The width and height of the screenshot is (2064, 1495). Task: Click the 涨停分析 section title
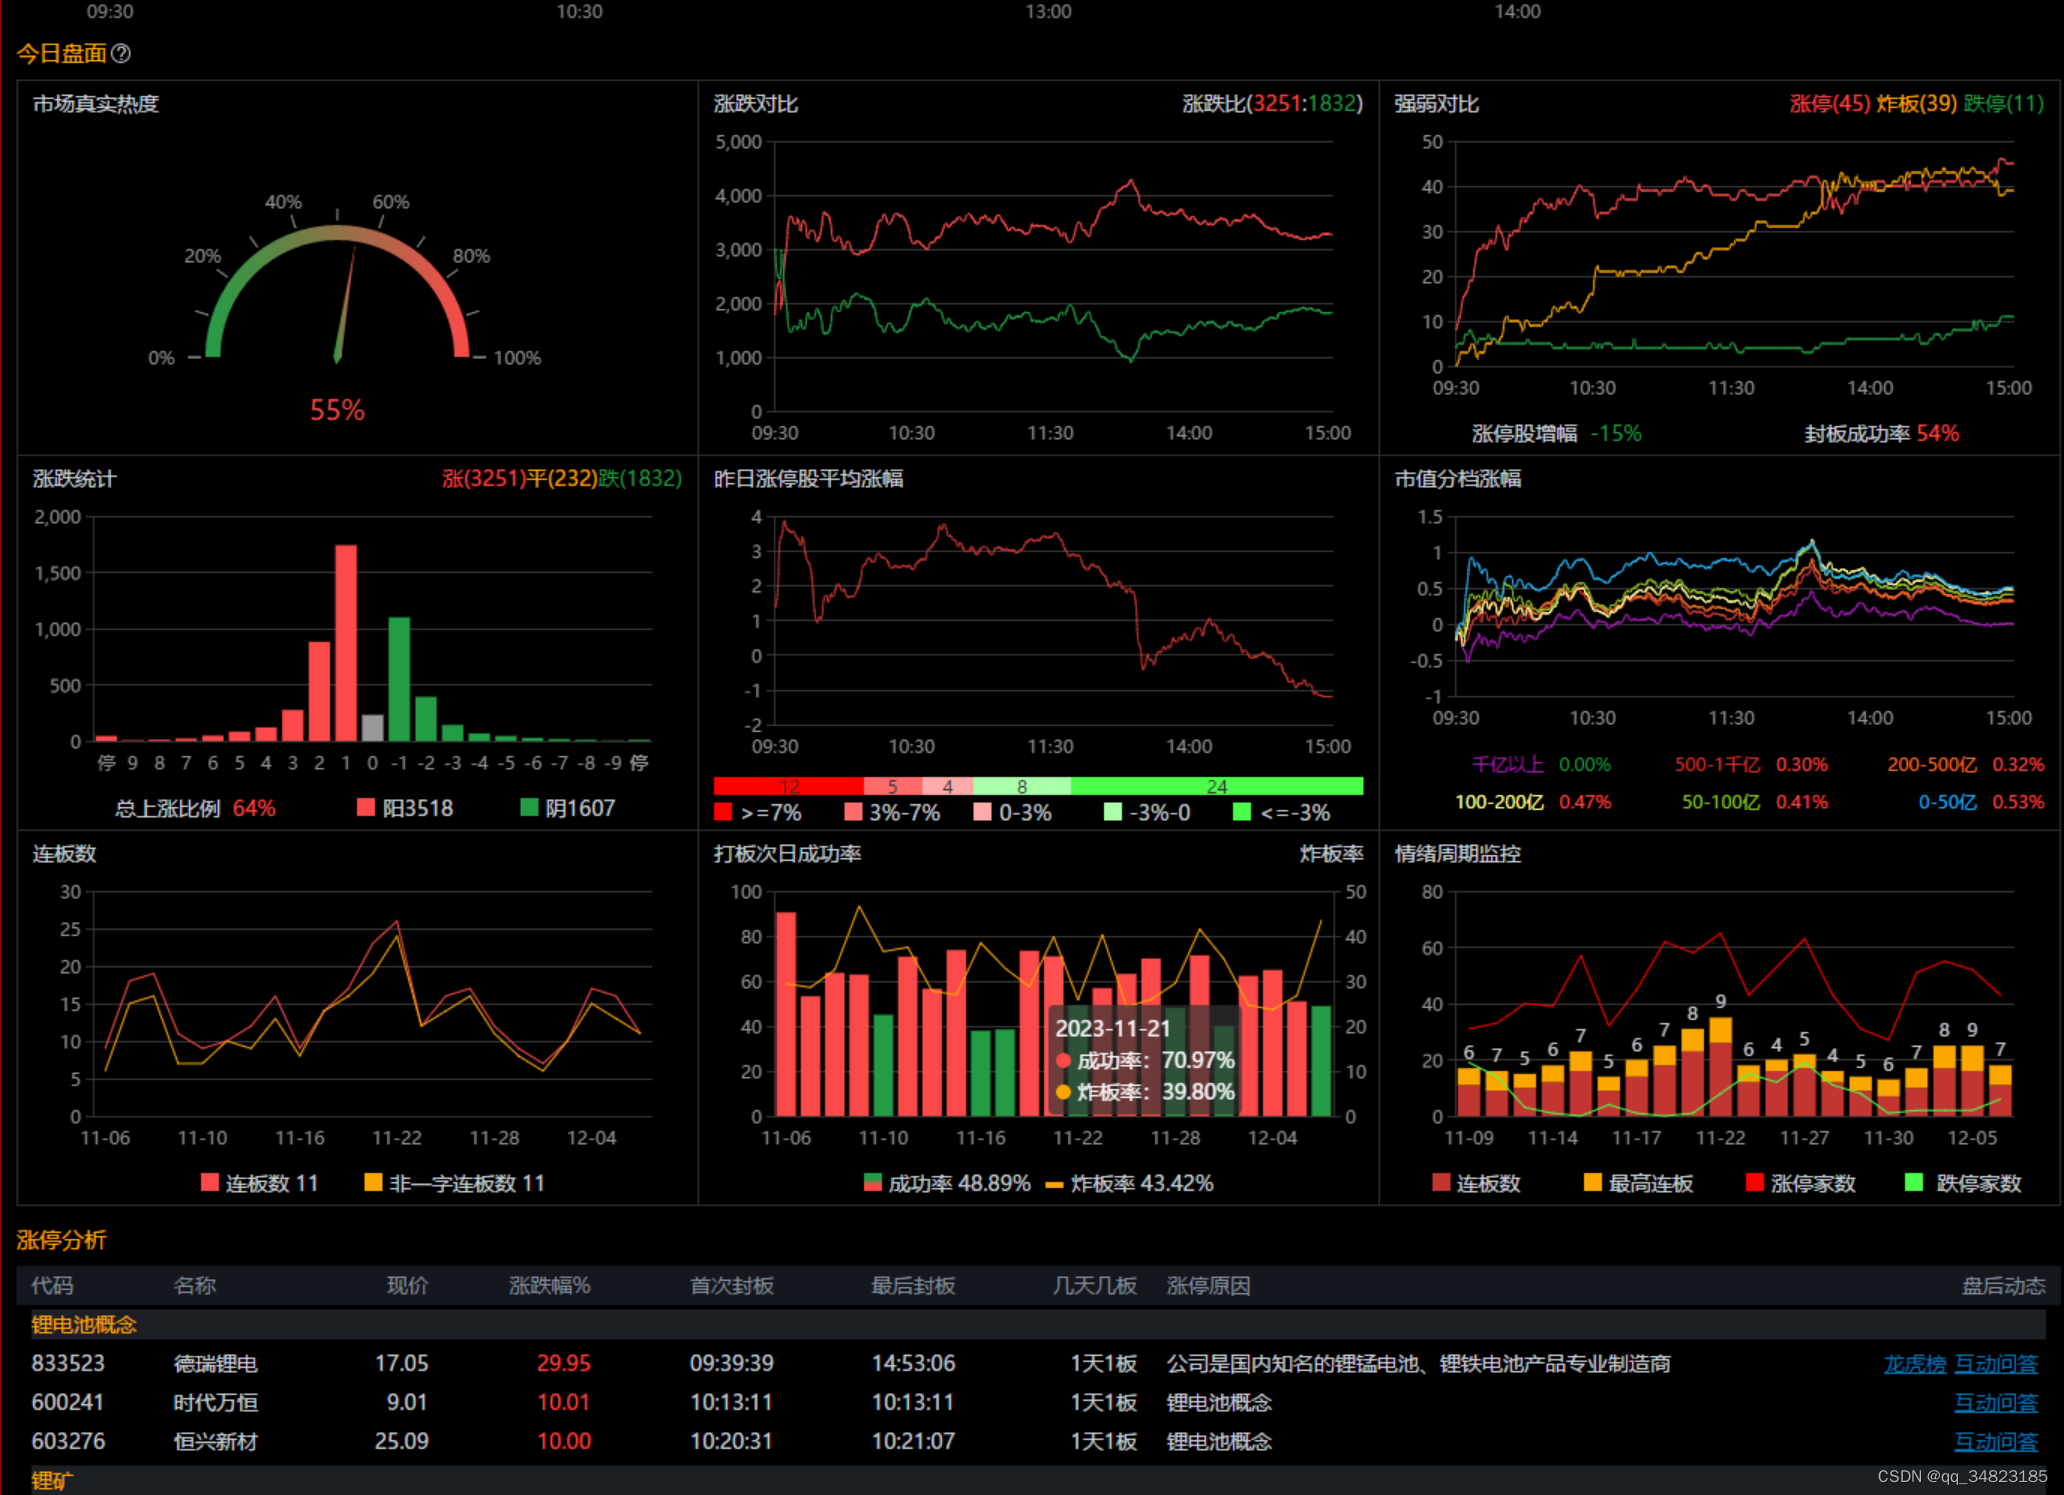[62, 1240]
